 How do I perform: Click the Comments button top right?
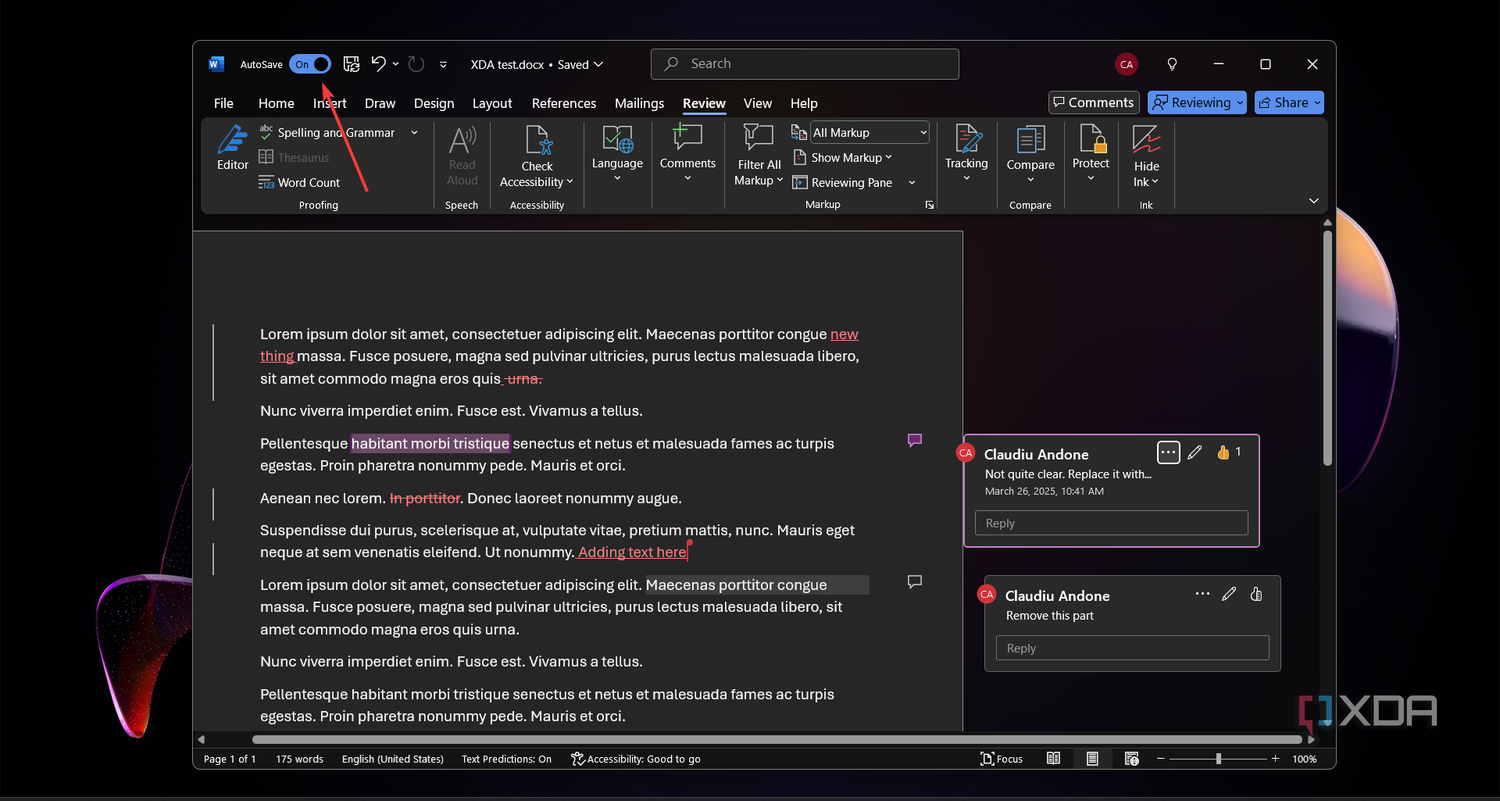(x=1092, y=102)
